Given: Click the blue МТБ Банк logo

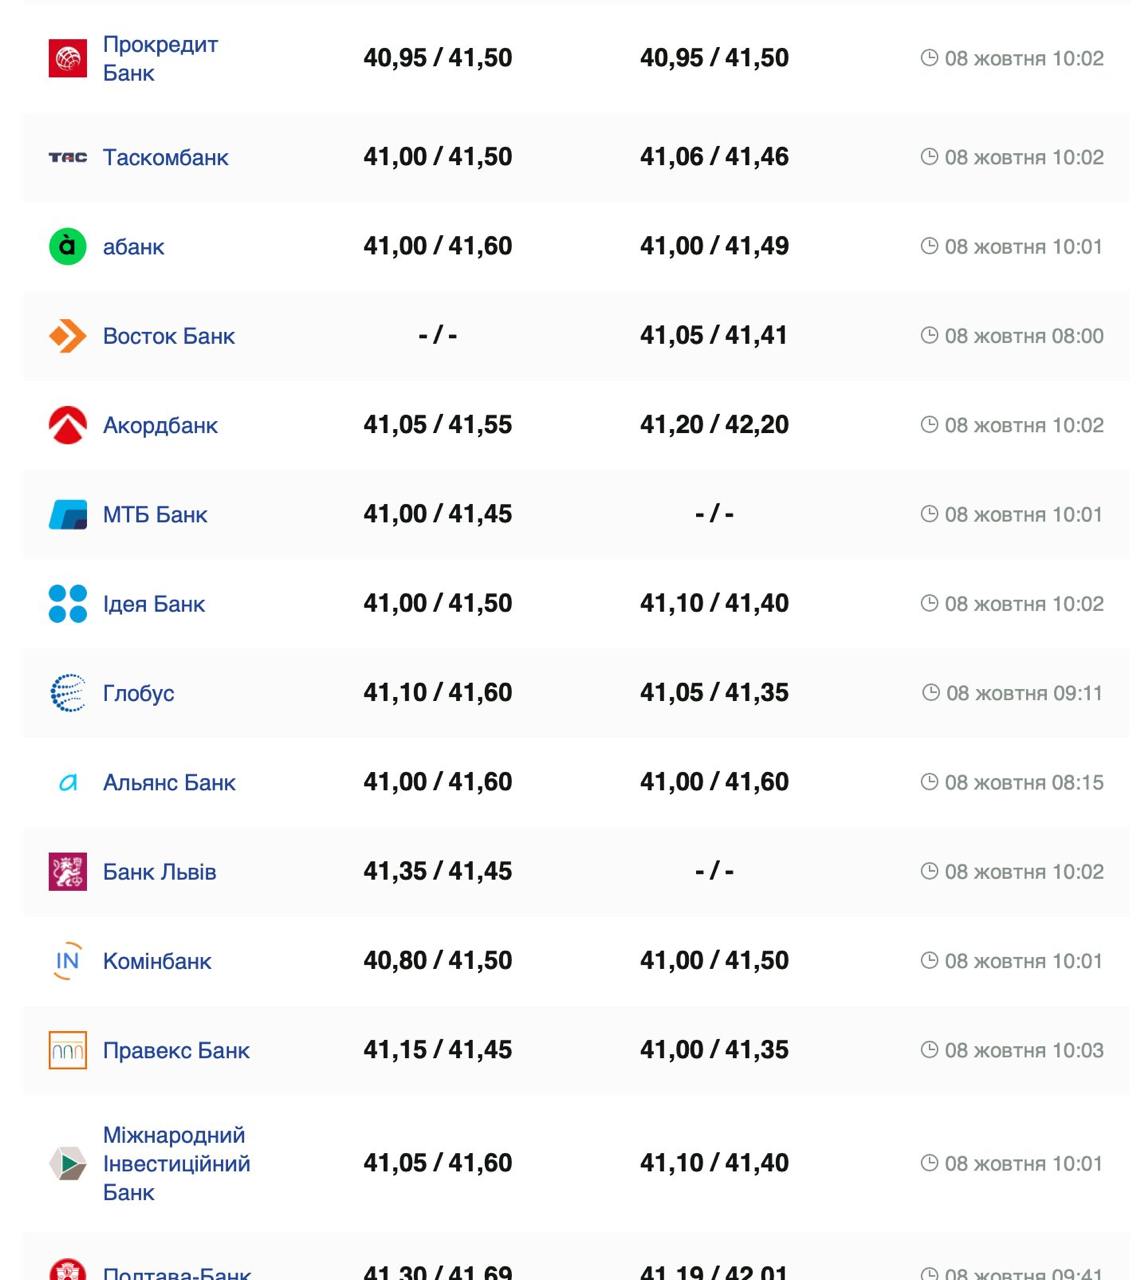Looking at the screenshot, I should 68,515.
